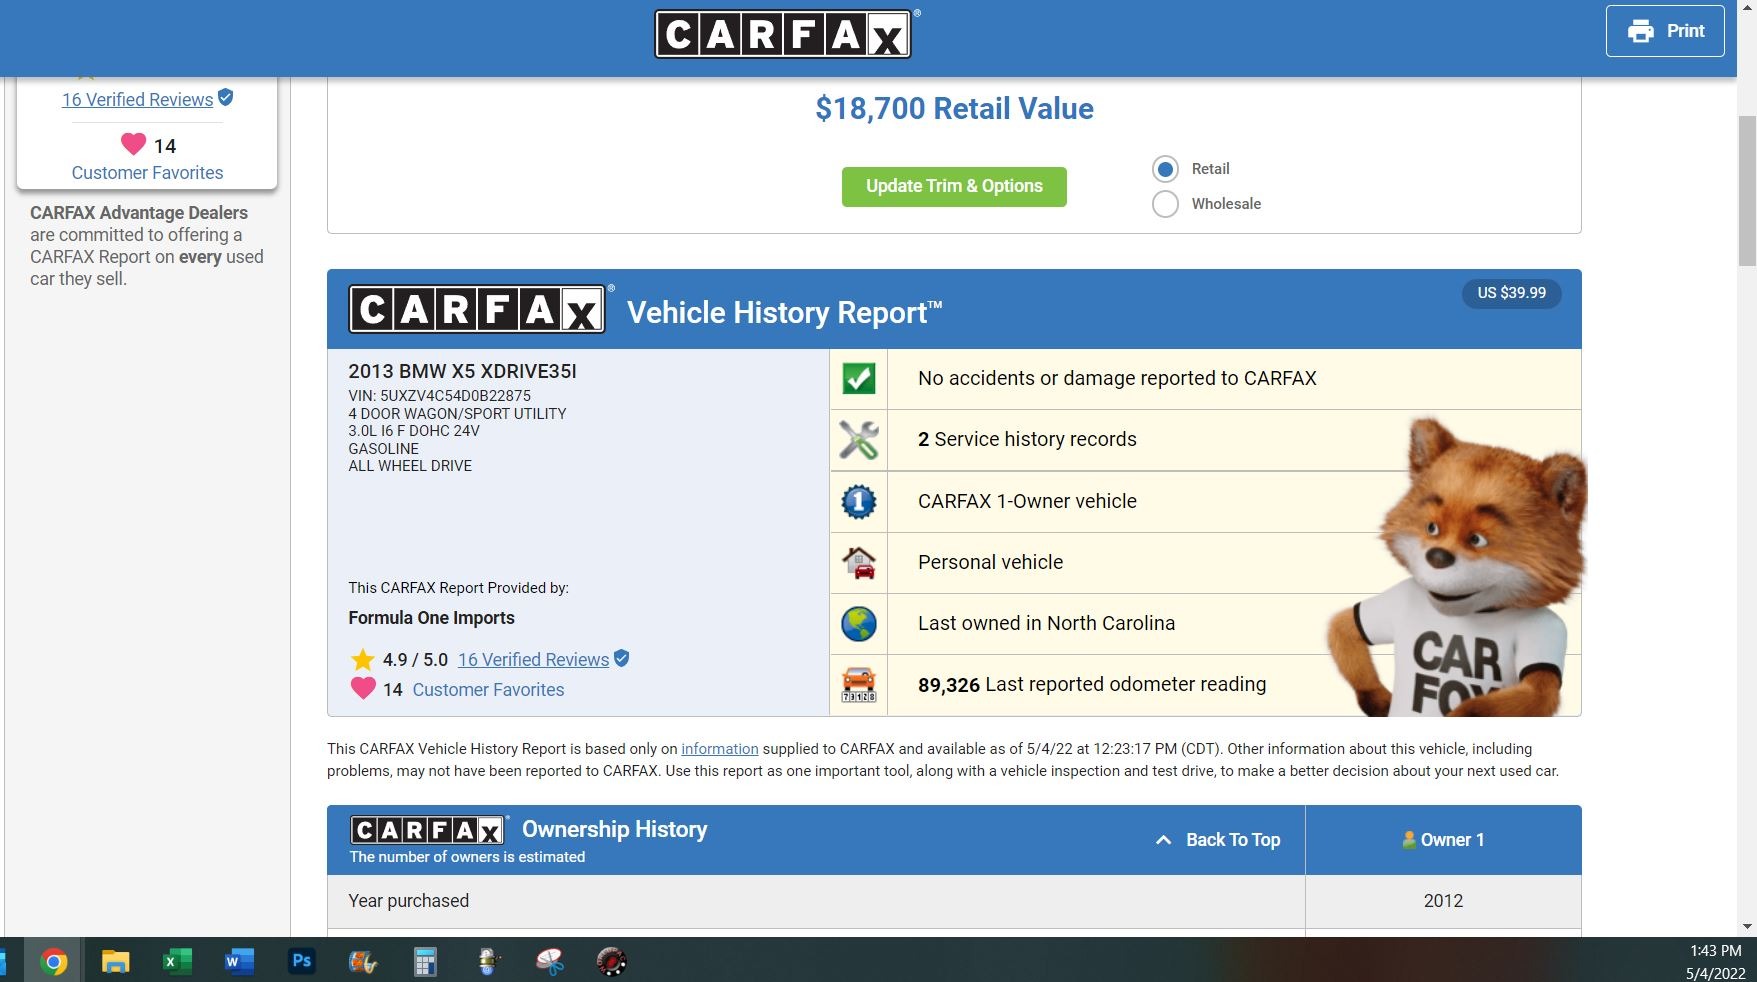Open 16 Verified Reviews link in report
The width and height of the screenshot is (1757, 982).
click(533, 660)
